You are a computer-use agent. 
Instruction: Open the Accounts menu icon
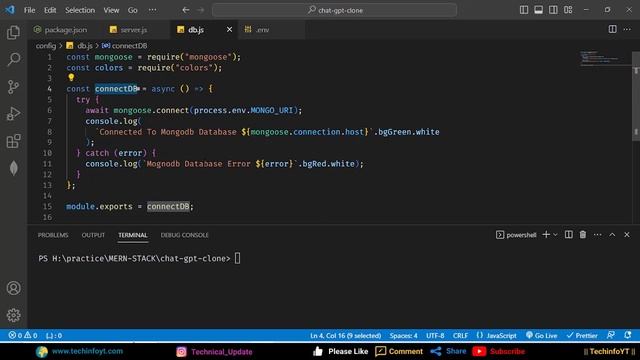[x=13, y=288]
